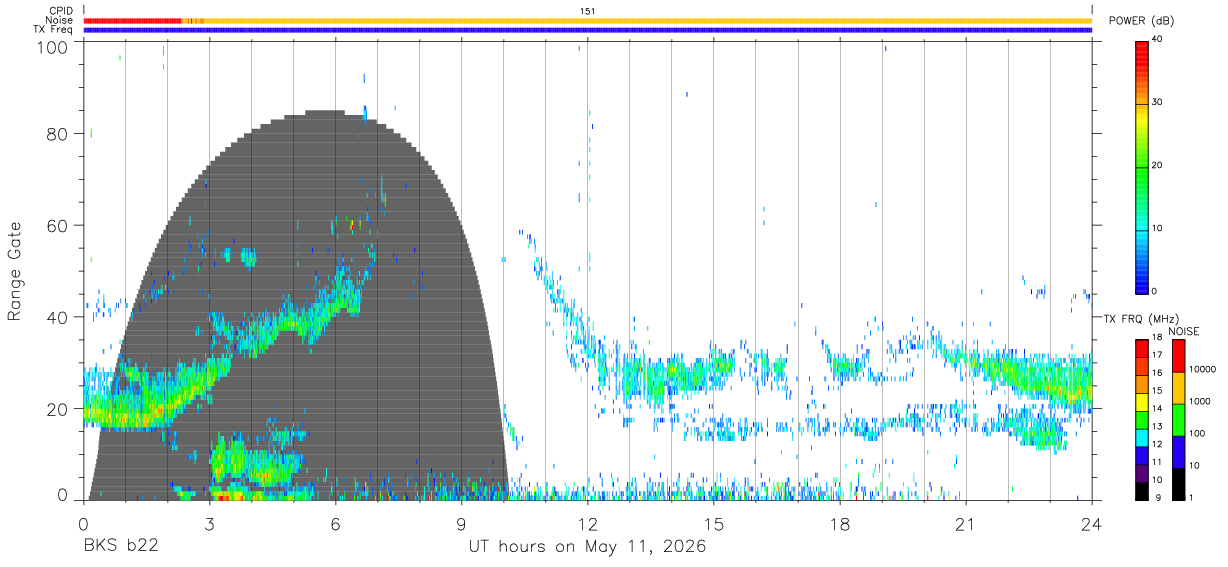Click the Range Gate axis title
The height and width of the screenshot is (567, 1228).
pos(15,271)
